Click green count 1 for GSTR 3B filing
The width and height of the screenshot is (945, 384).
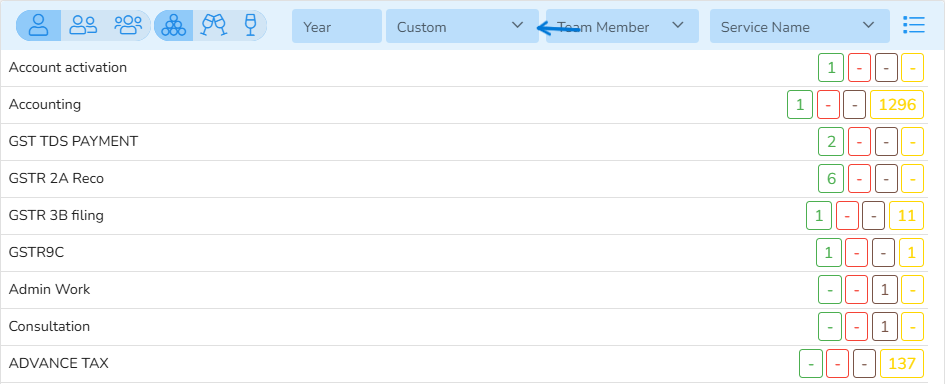click(x=819, y=216)
